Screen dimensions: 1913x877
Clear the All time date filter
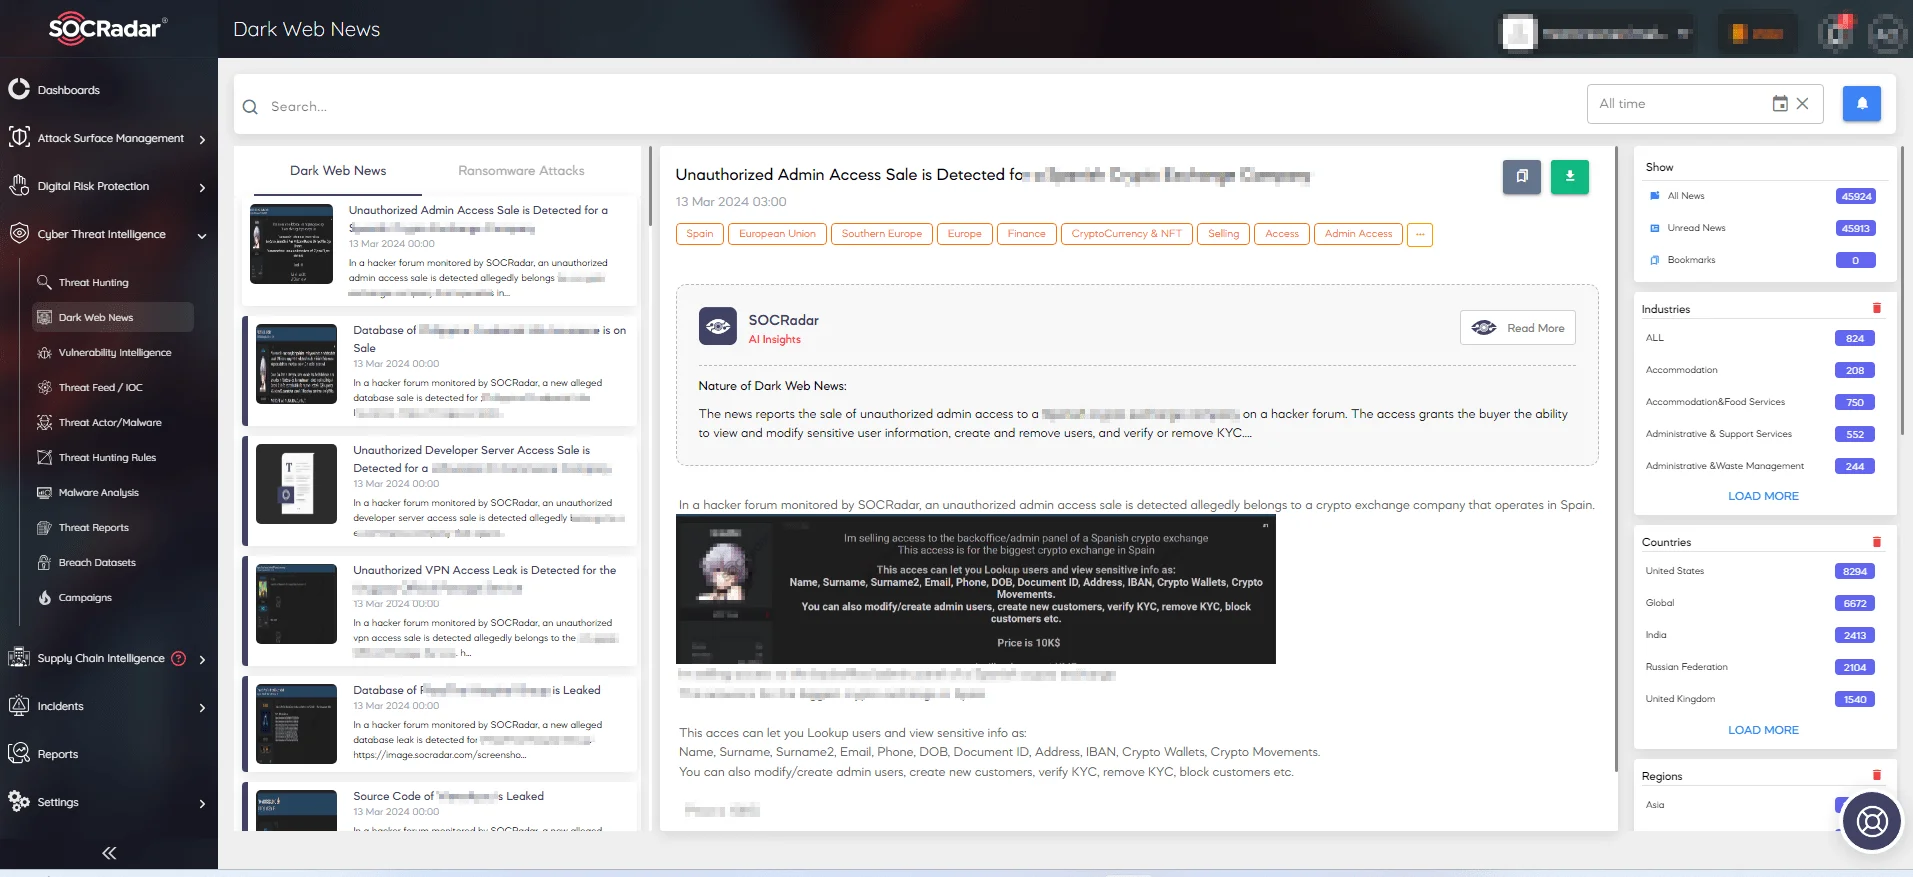[1802, 104]
